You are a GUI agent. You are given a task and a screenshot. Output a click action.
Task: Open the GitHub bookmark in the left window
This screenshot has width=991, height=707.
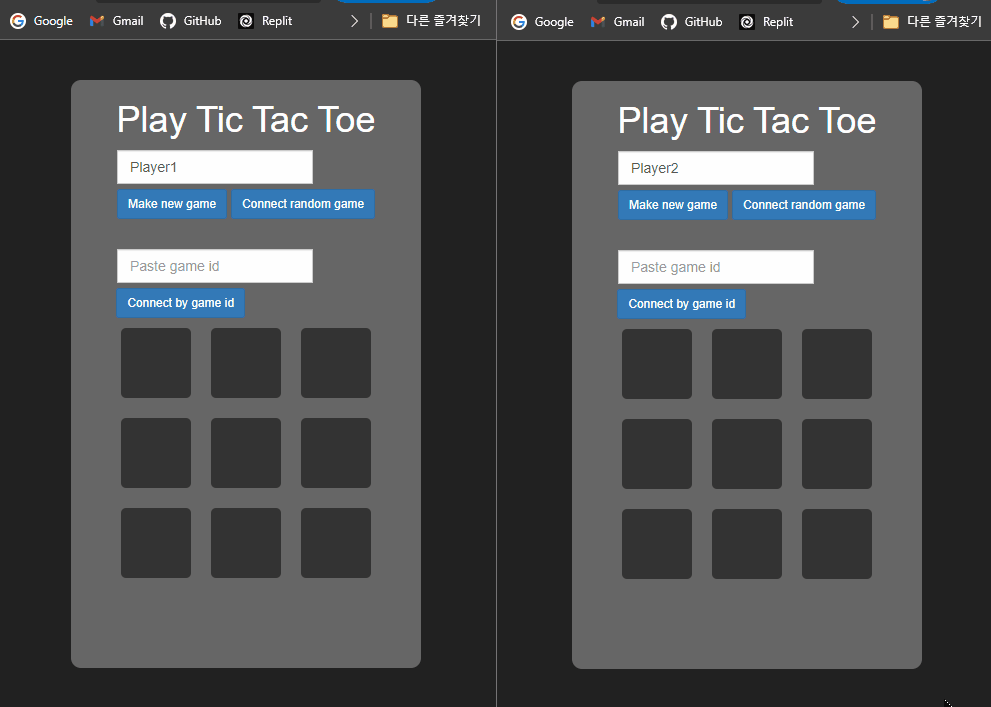pyautogui.click(x=191, y=21)
